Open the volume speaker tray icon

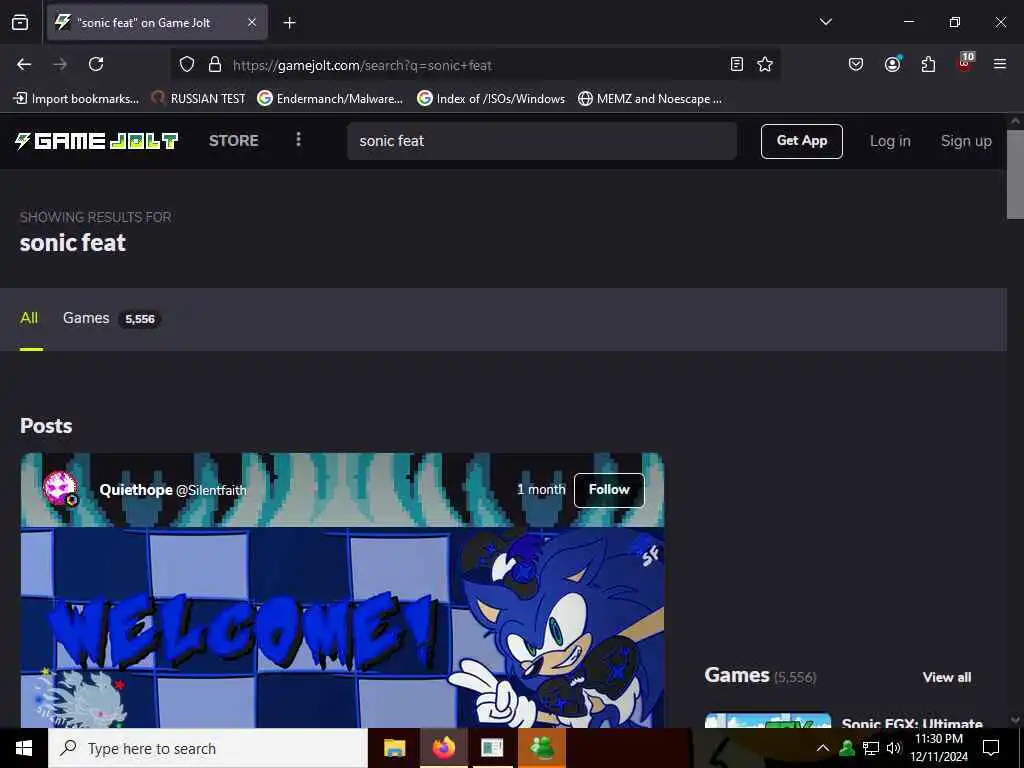tap(894, 748)
